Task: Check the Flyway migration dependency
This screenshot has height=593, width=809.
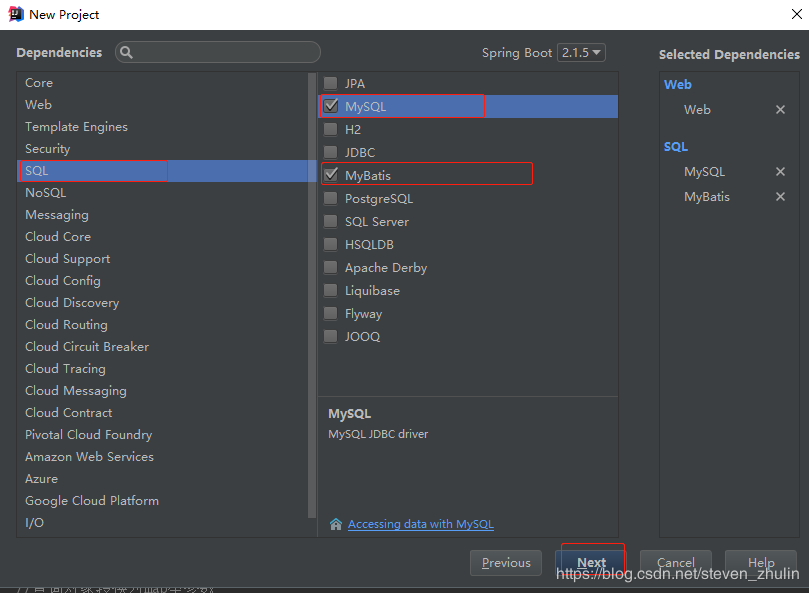Action: coord(330,313)
